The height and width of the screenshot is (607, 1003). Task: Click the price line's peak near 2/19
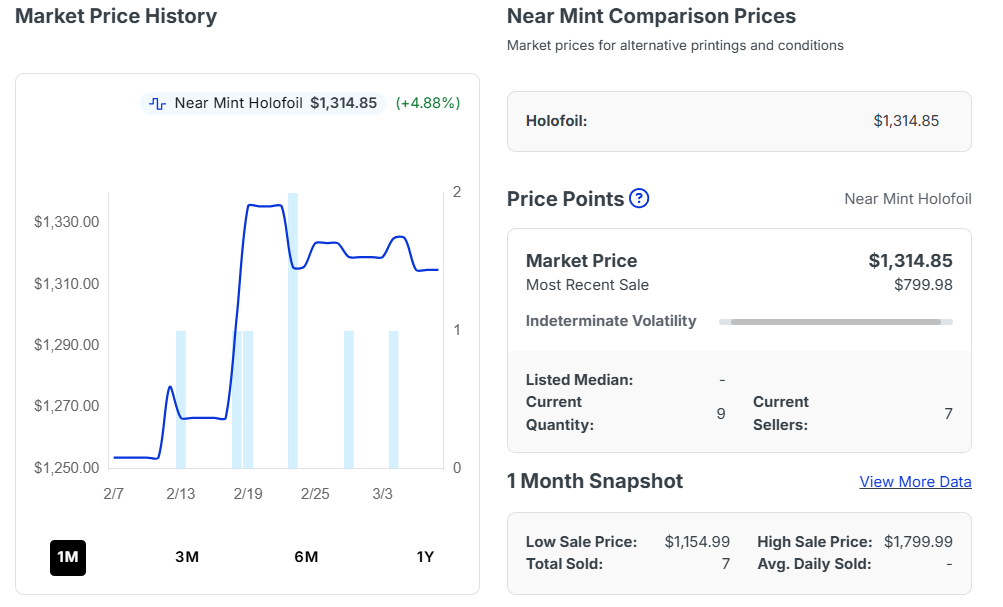click(264, 206)
